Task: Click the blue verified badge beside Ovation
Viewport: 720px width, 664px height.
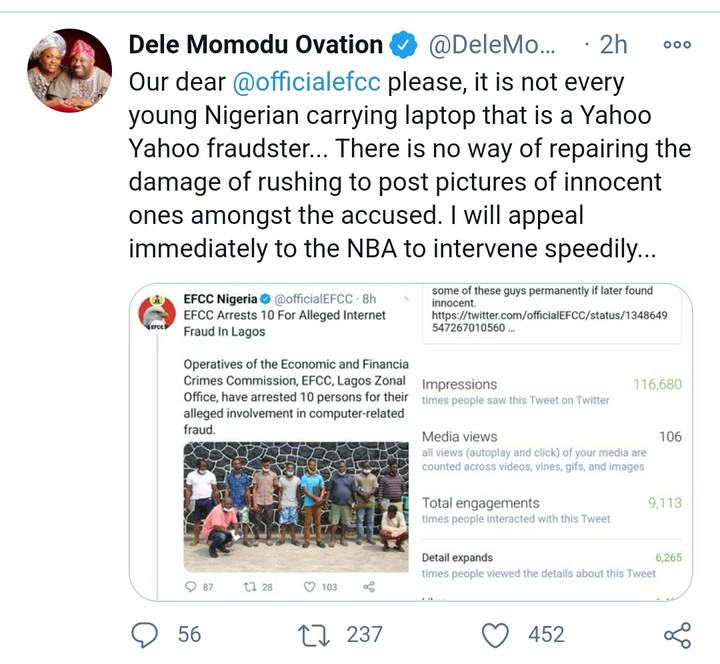Action: (x=403, y=45)
